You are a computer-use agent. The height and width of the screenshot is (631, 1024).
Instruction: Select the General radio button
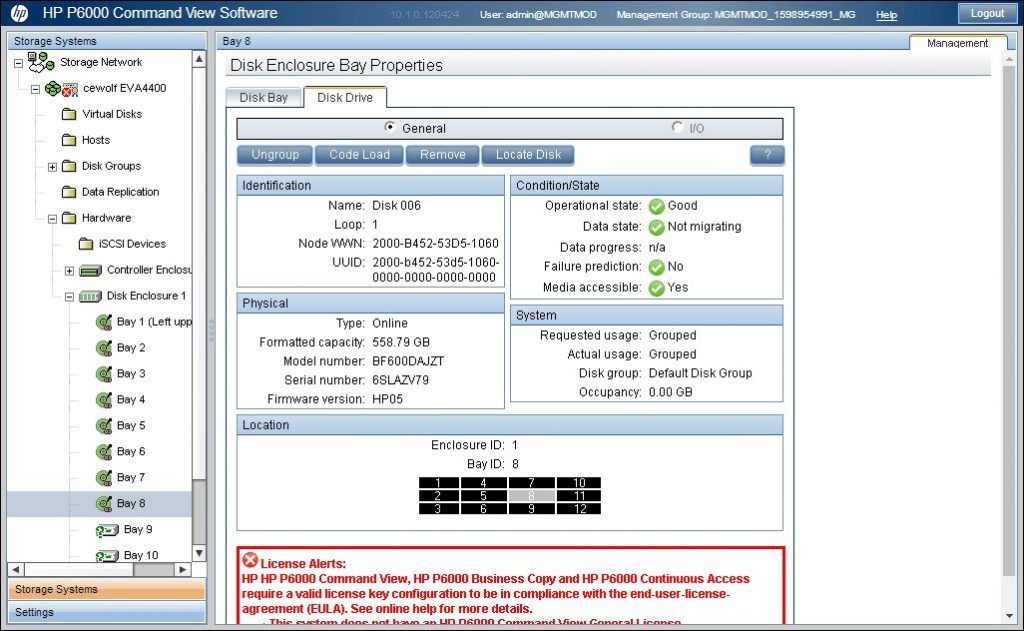tap(390, 127)
